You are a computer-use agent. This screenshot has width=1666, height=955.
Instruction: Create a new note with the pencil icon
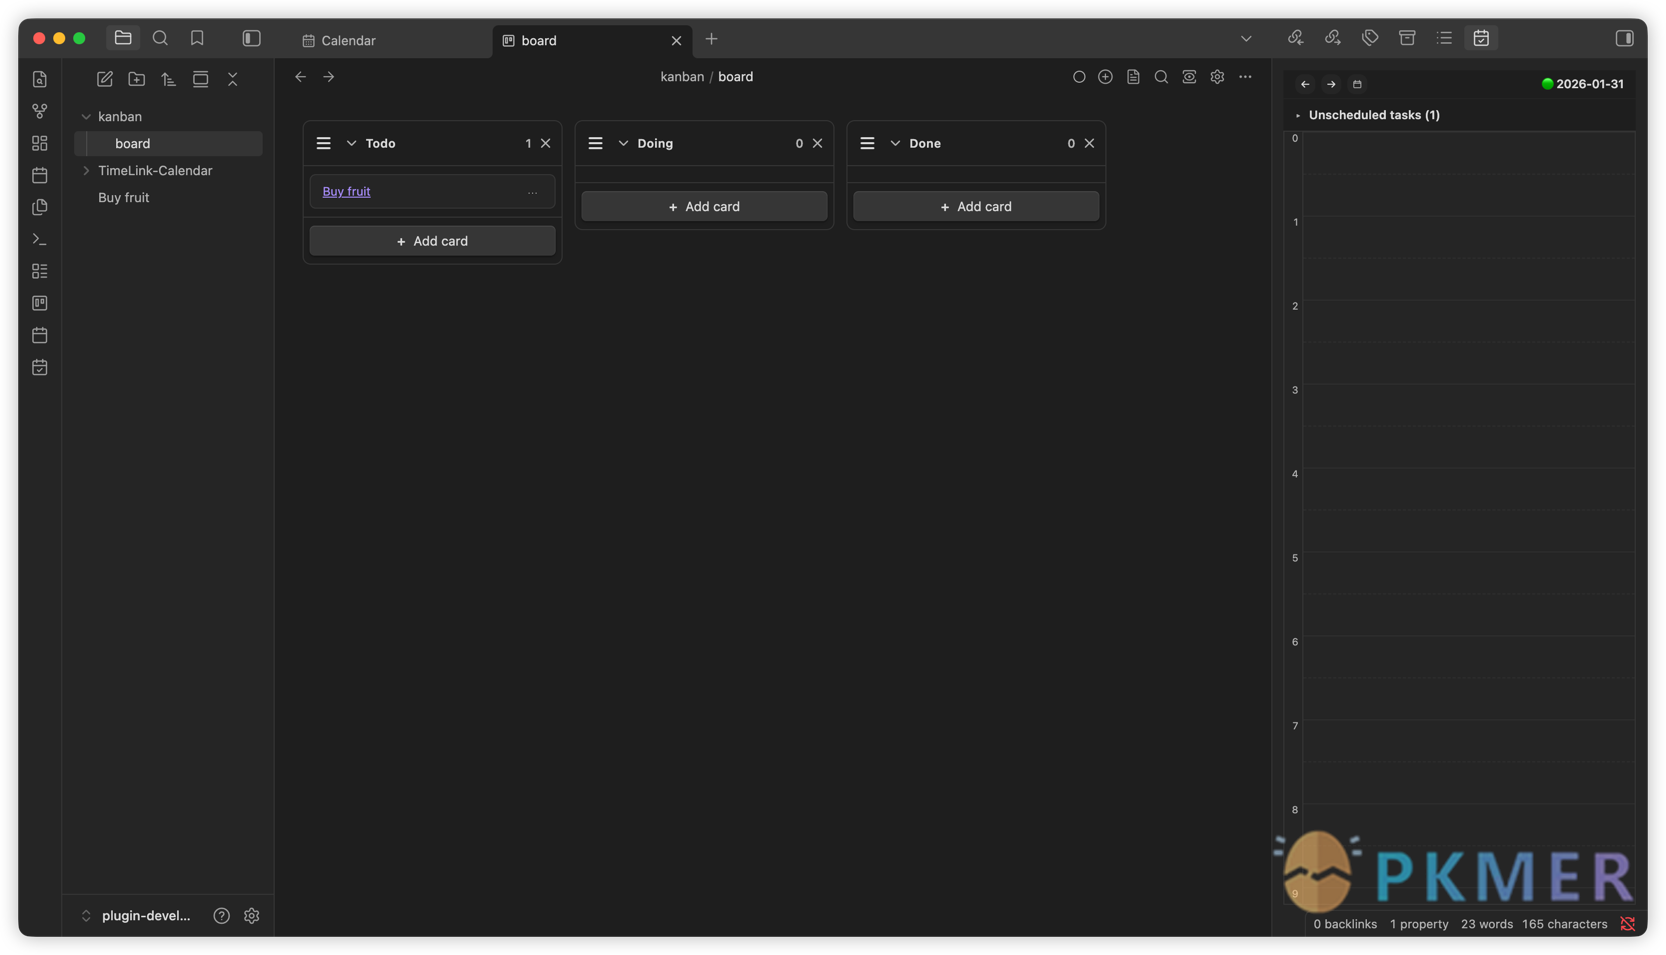click(105, 79)
